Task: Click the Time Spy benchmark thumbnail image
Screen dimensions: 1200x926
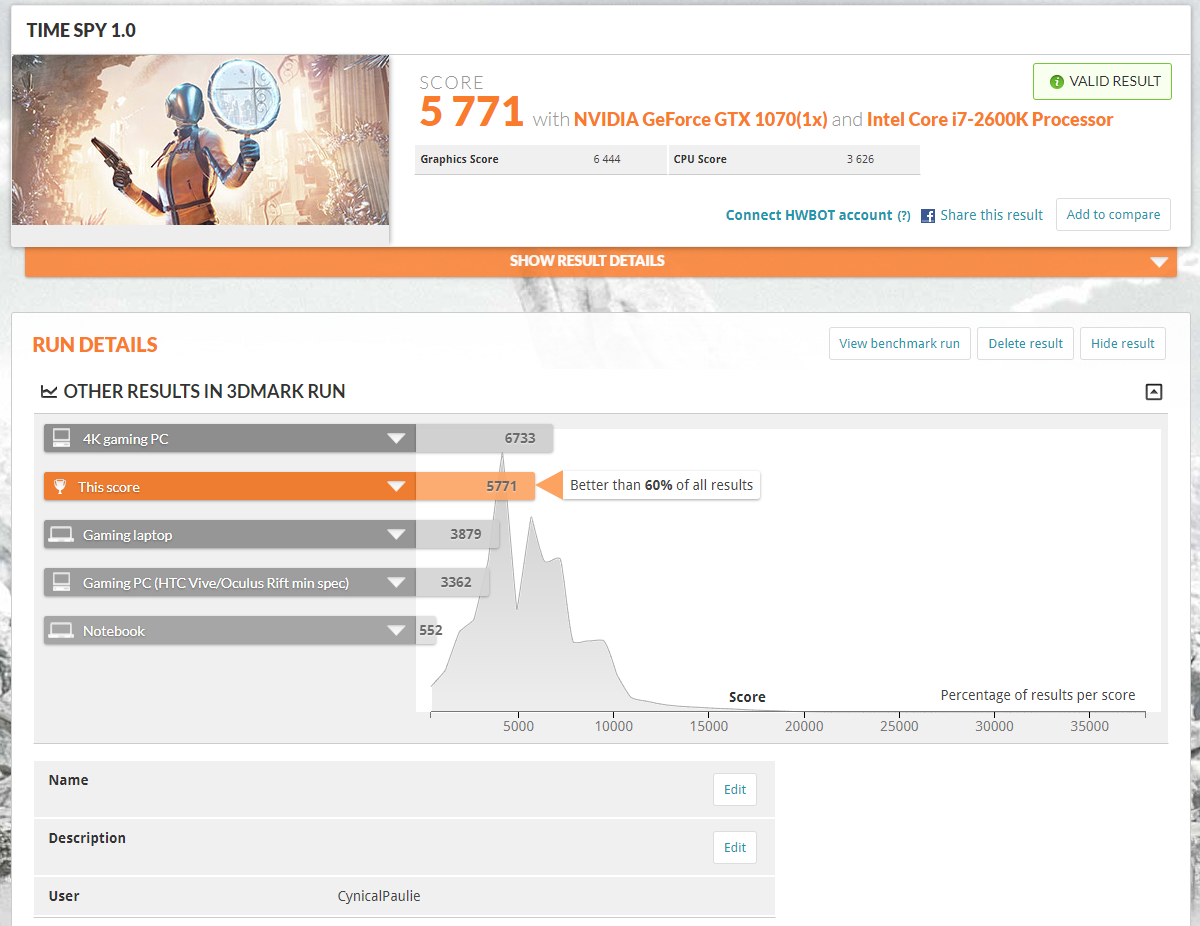Action: tap(201, 140)
